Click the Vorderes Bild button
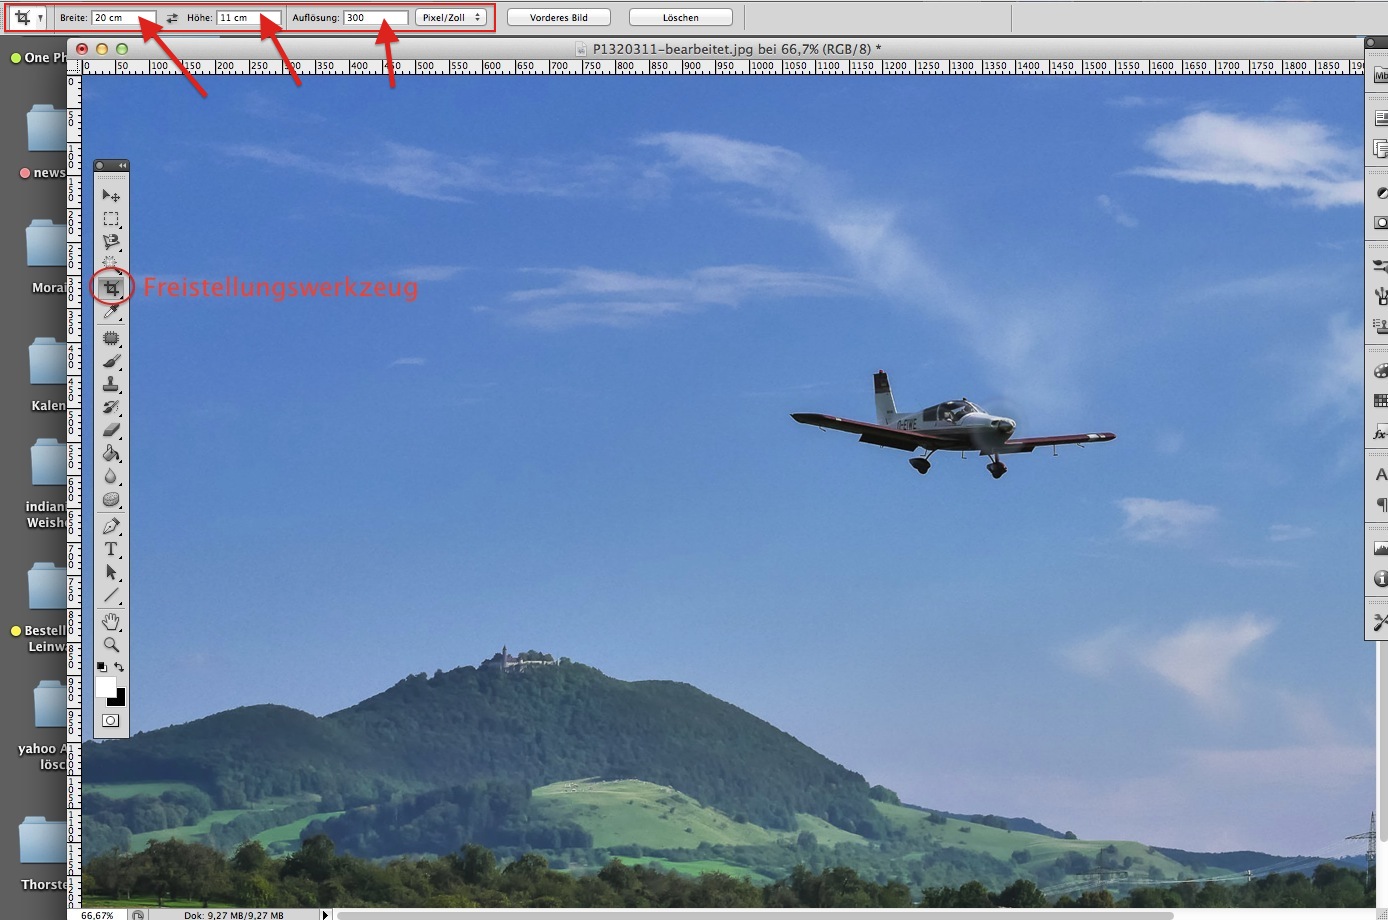Image resolution: width=1388 pixels, height=920 pixels. point(559,18)
